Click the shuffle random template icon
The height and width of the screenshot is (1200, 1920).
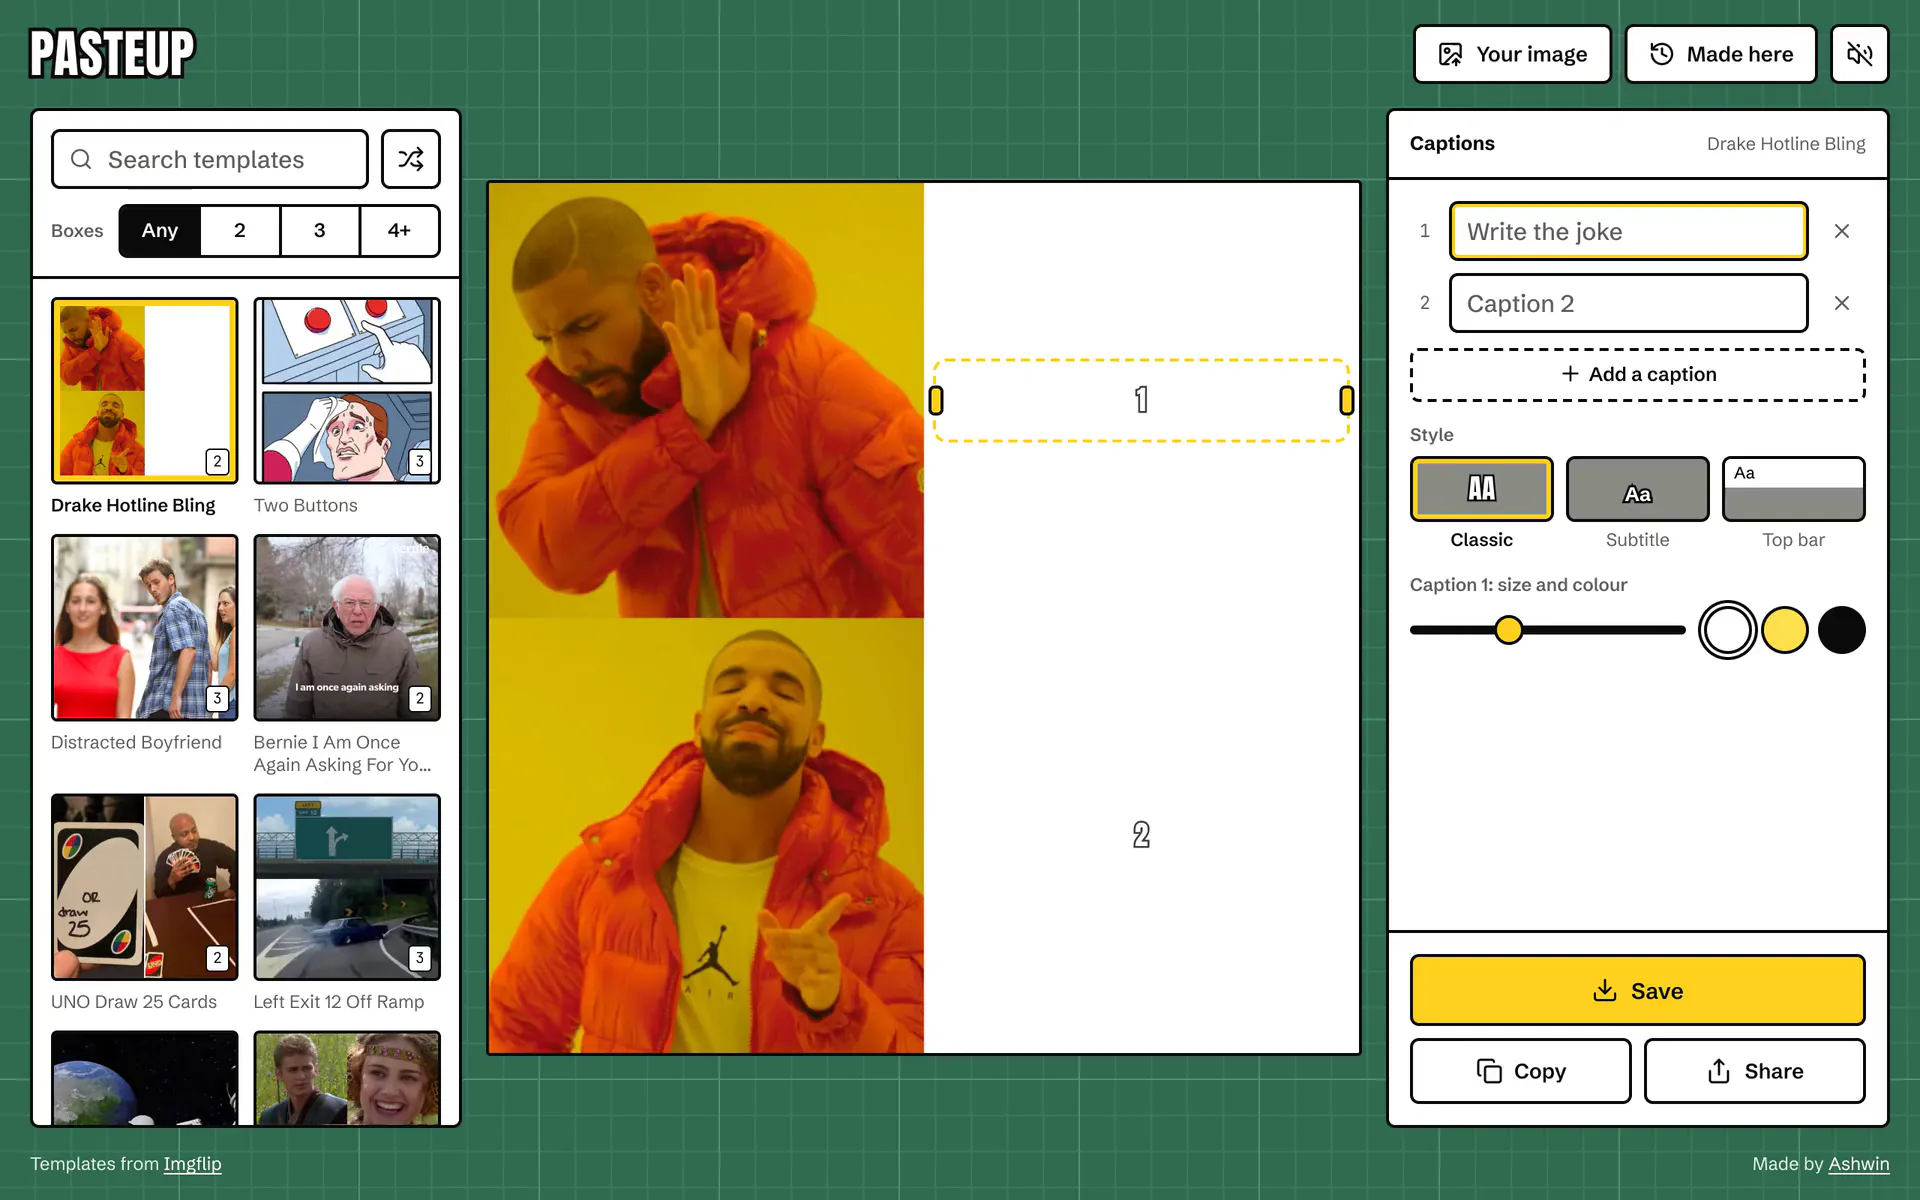click(x=410, y=159)
